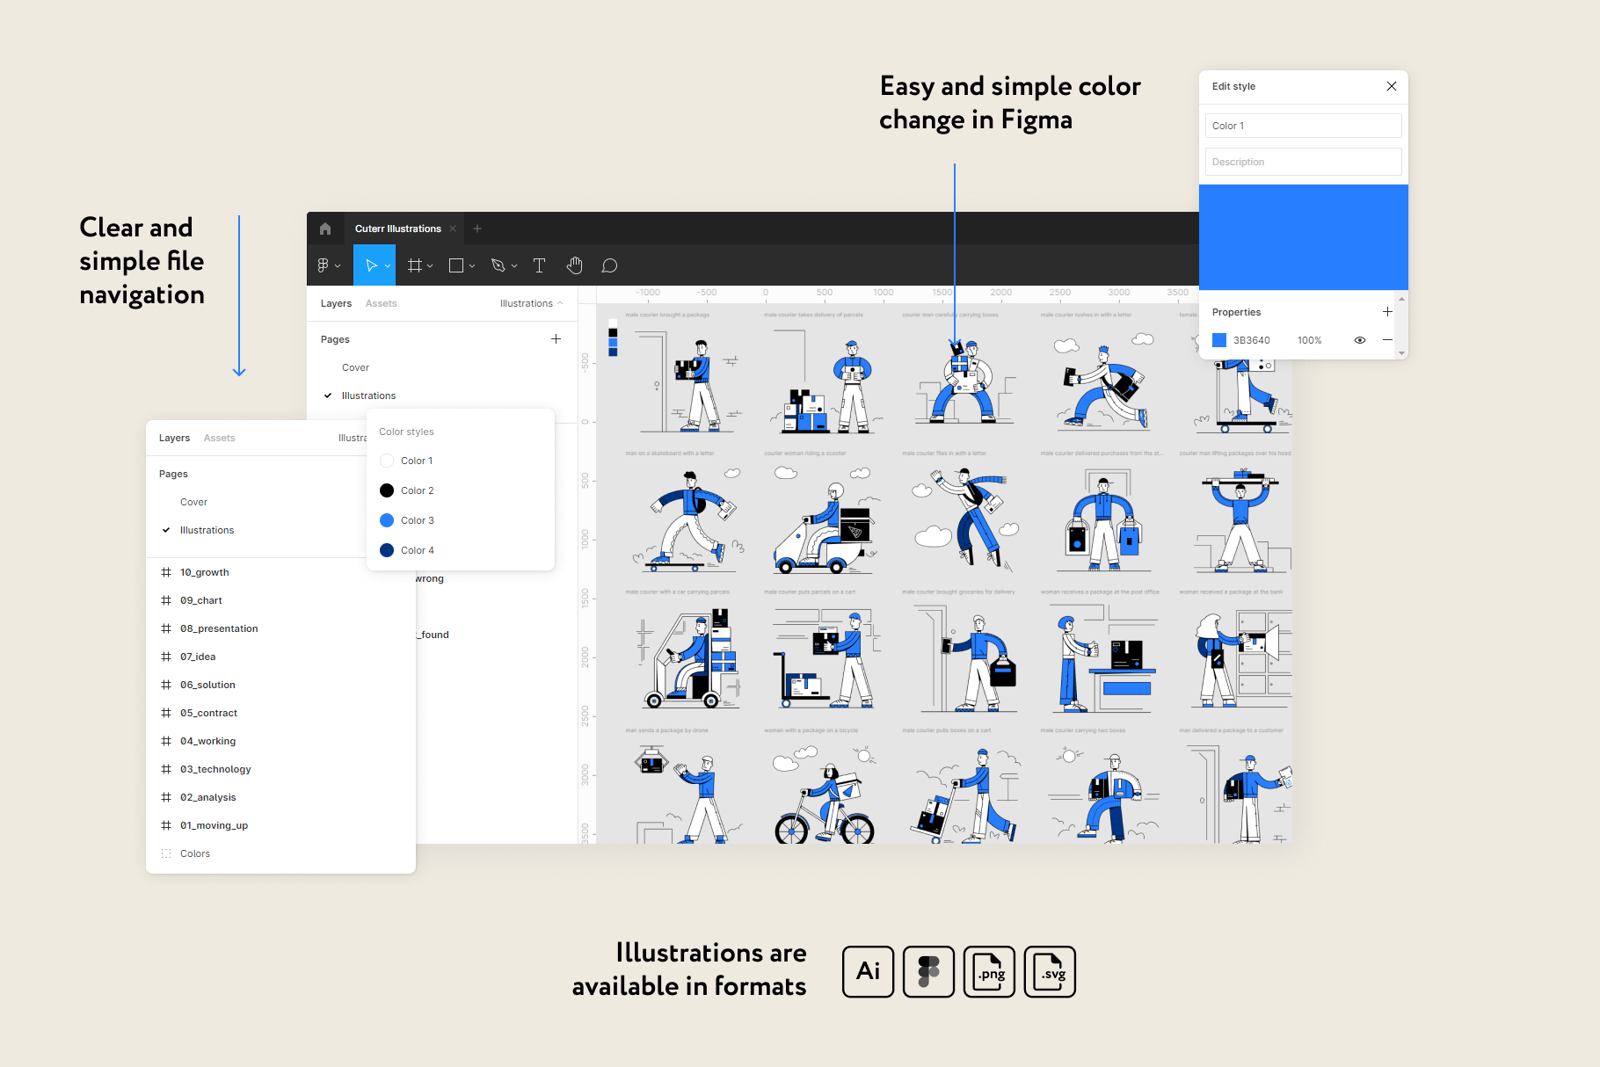
Task: Select the 08_presentation frame layer
Action: [218, 629]
